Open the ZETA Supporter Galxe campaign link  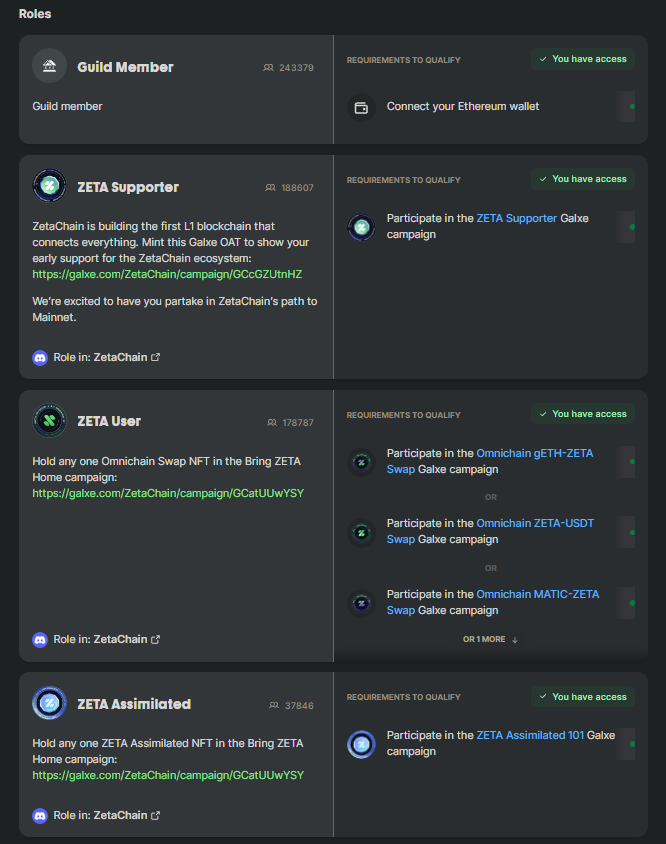pyautogui.click(x=516, y=219)
